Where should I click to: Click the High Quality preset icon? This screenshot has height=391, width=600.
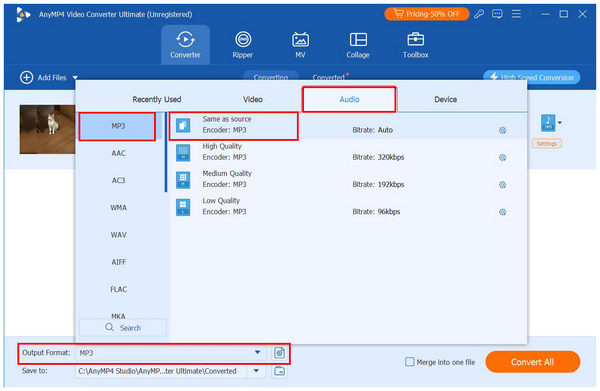(x=183, y=152)
